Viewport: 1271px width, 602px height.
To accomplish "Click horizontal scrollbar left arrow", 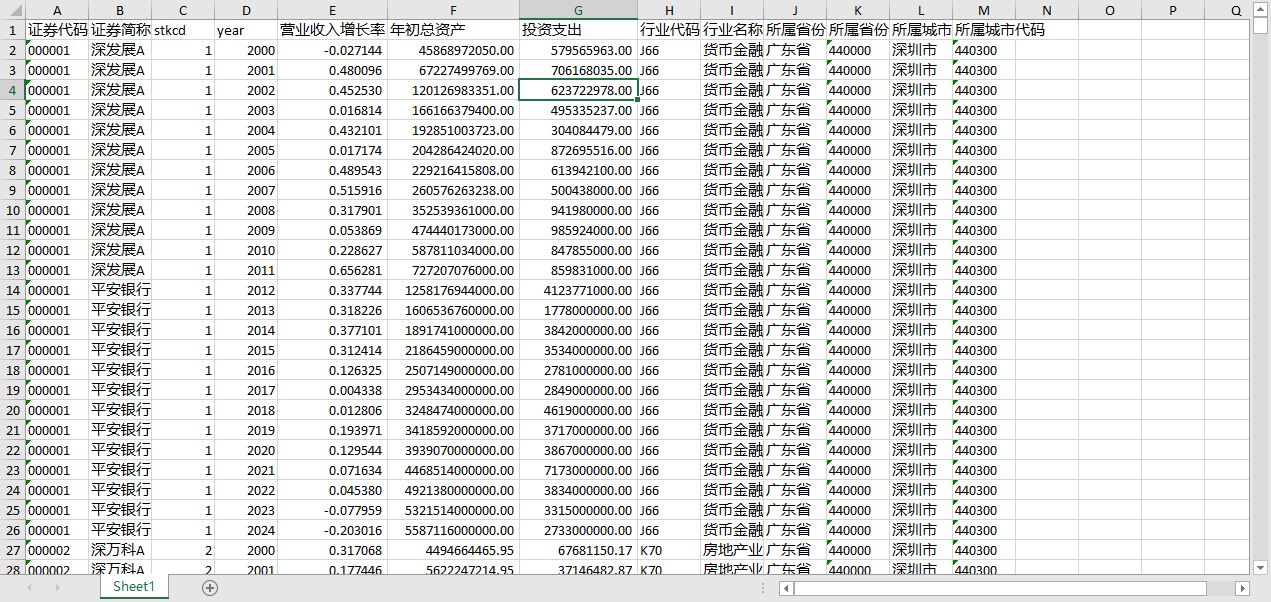I will pos(787,588).
